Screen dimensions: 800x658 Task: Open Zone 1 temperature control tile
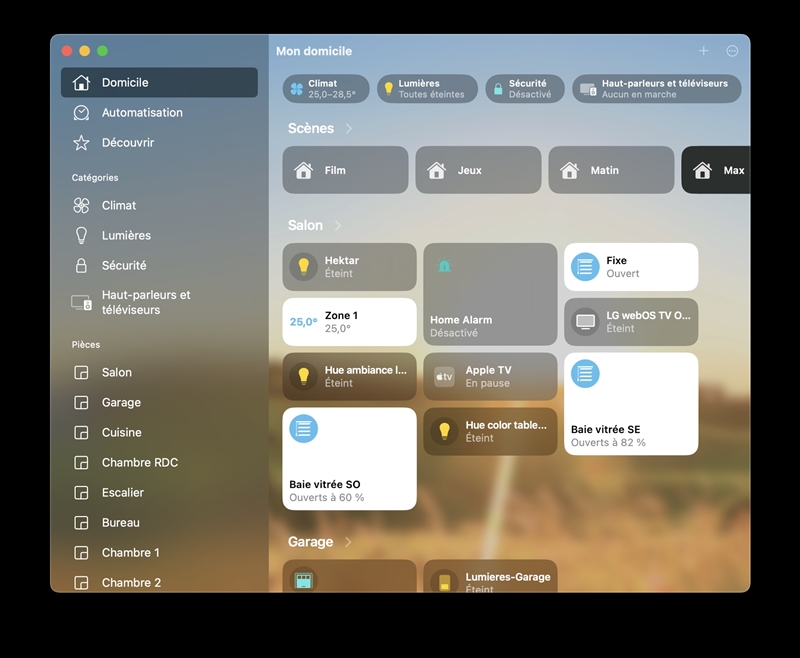click(349, 322)
